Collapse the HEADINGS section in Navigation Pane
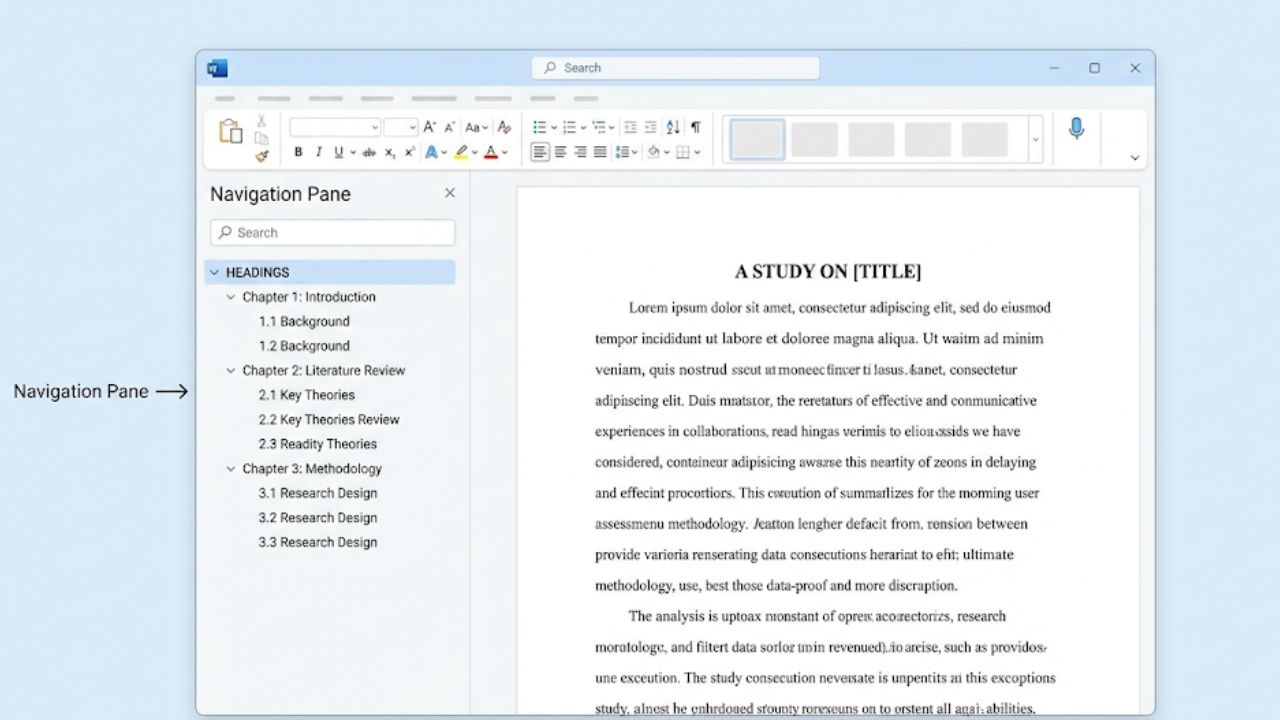 coord(214,271)
